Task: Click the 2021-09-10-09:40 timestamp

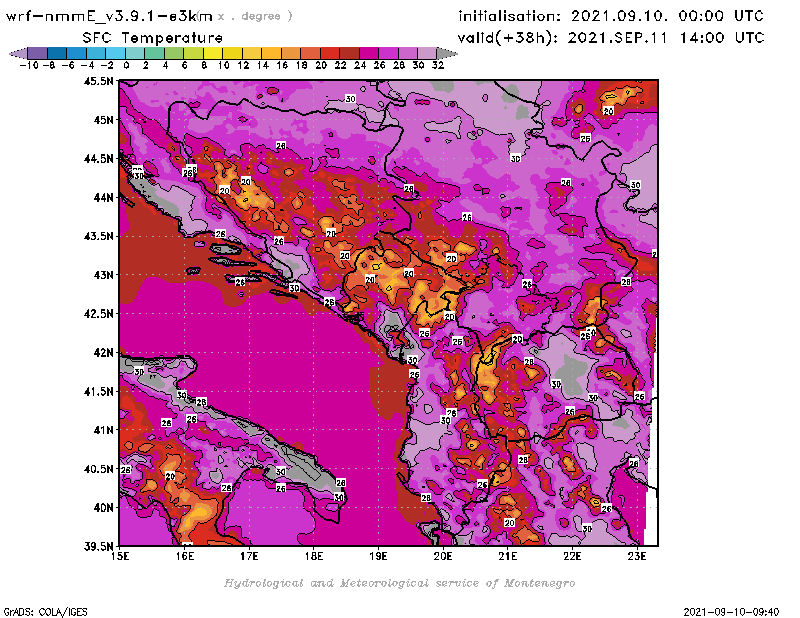Action: point(731,611)
